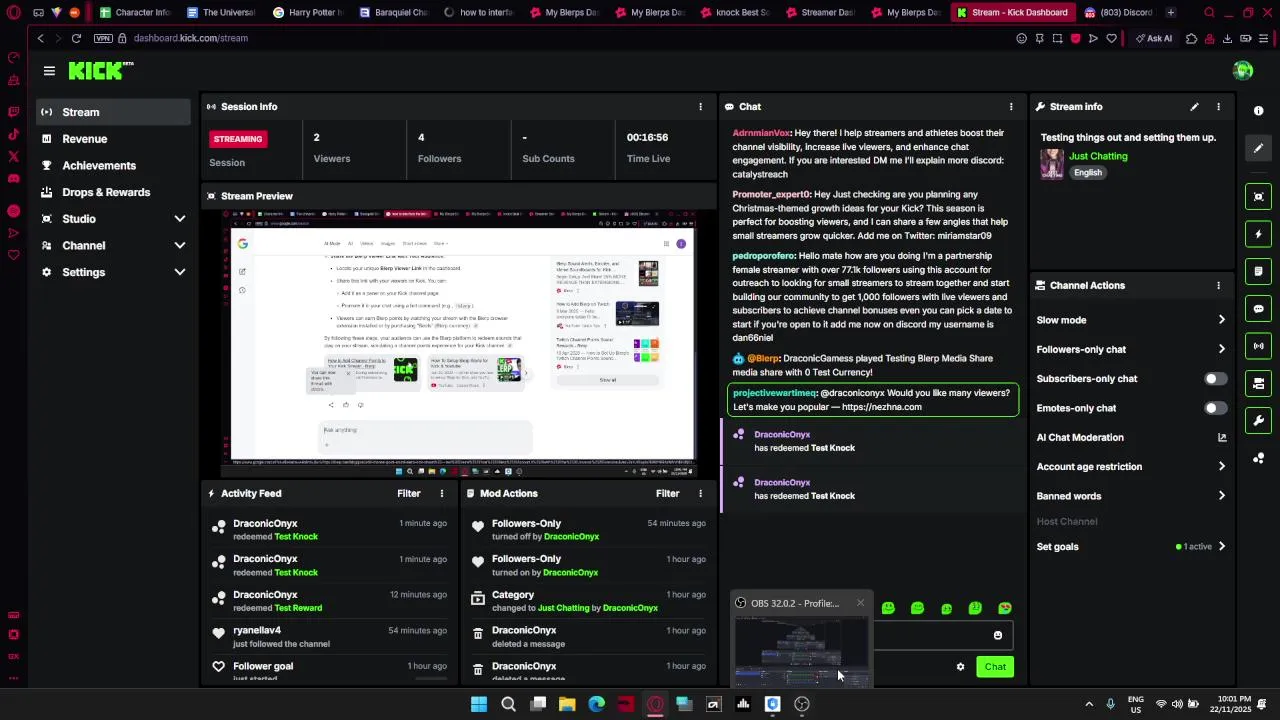1280x720 pixels.
Task: Expand the Settings sidebar section
Action: pos(179,272)
